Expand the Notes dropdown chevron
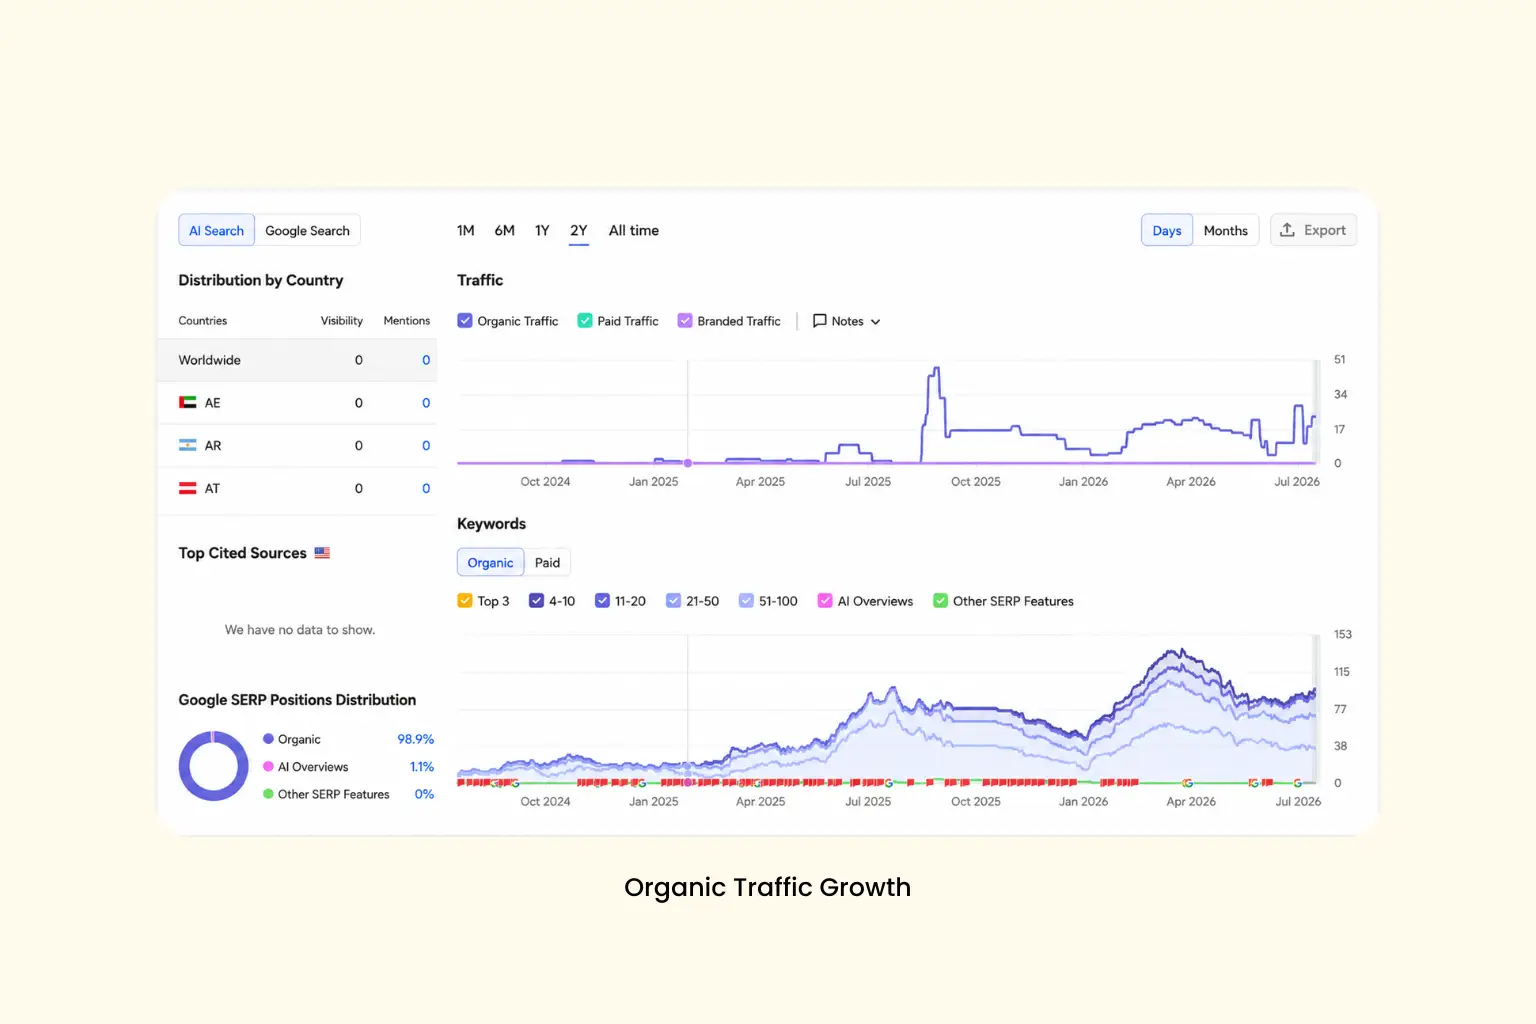Screen dimensions: 1536x1024 click(876, 322)
